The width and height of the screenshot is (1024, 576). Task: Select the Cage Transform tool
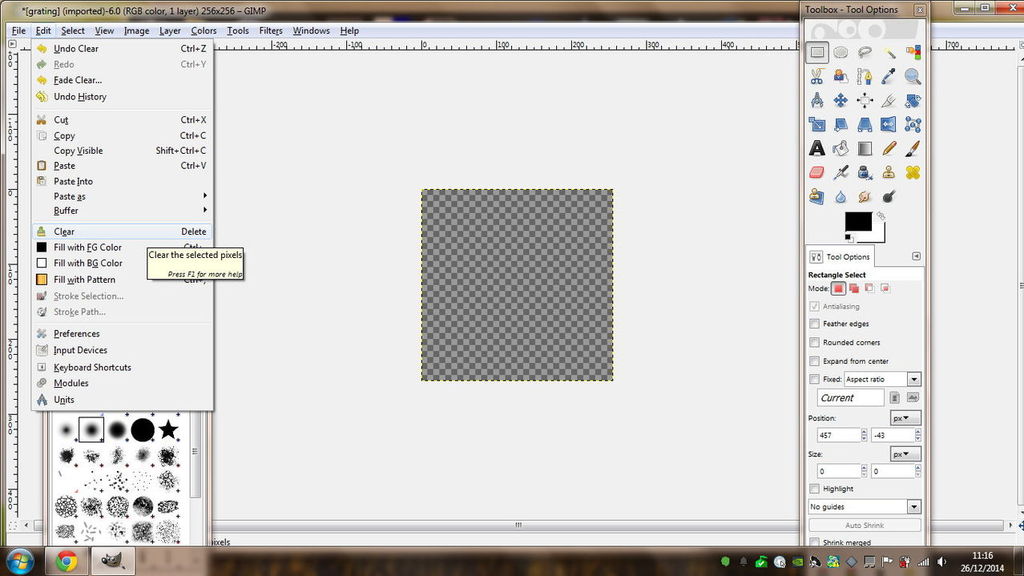tap(913, 125)
